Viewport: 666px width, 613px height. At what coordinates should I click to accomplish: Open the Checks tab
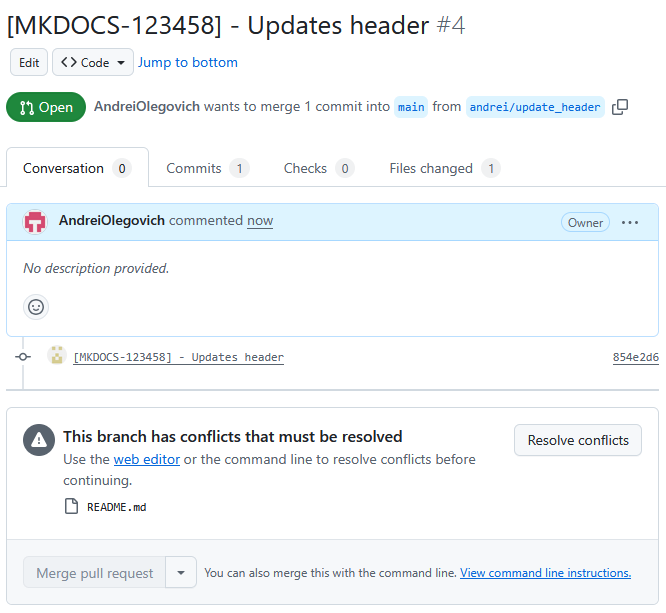coord(319,168)
